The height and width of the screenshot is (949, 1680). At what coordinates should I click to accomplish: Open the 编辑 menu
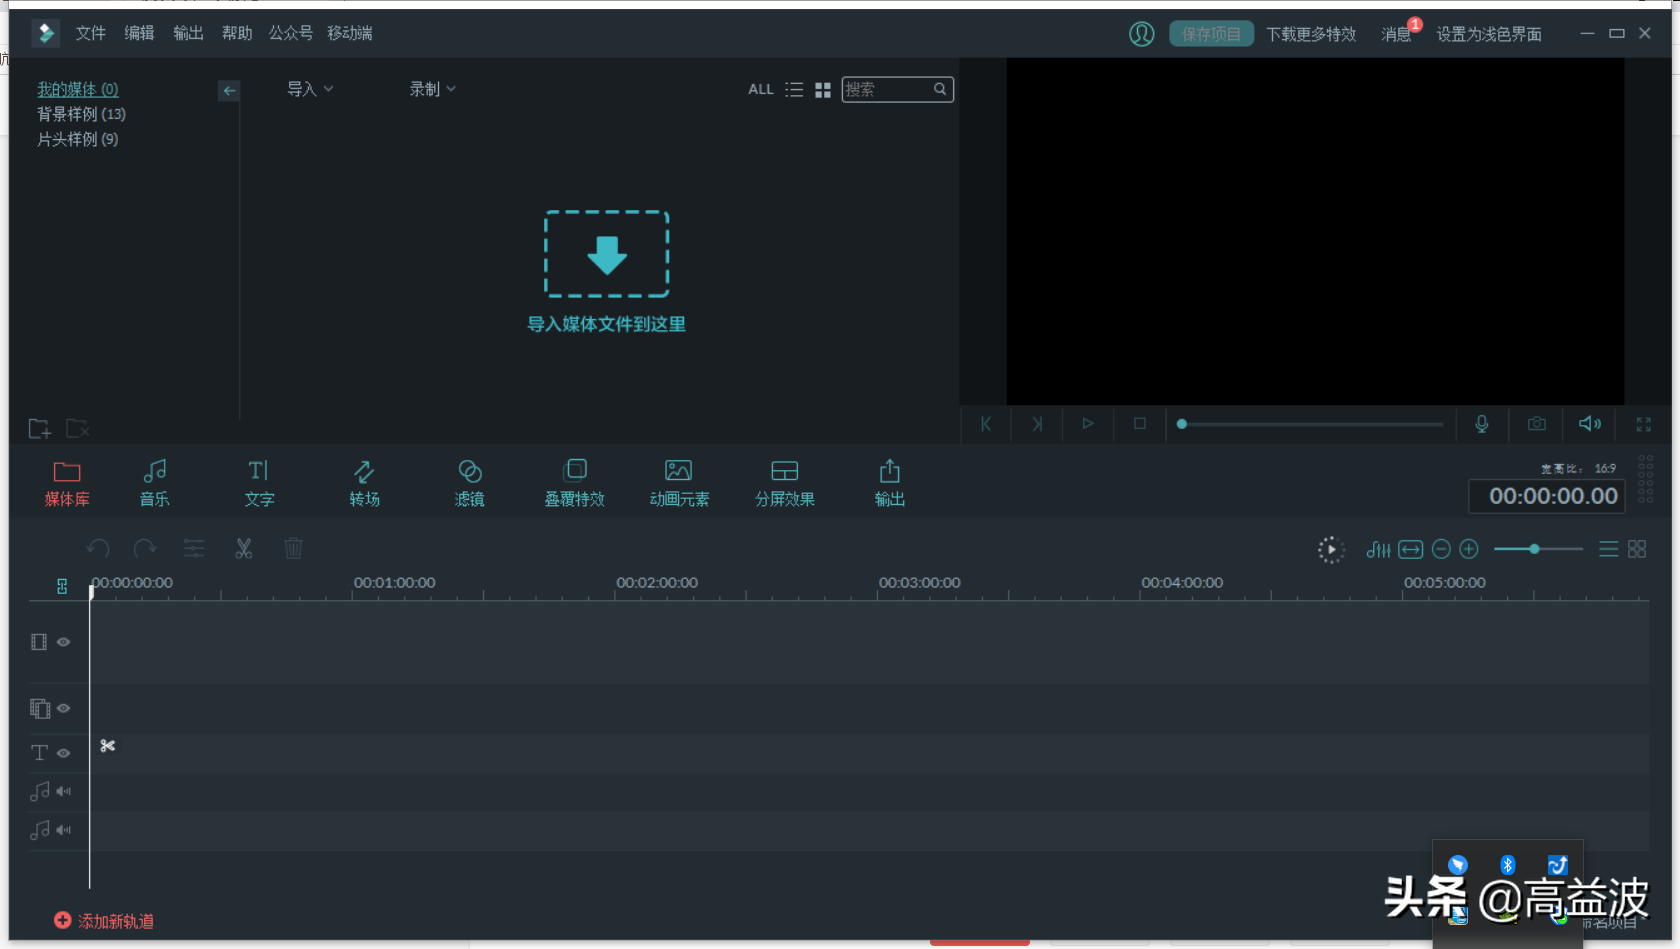click(139, 33)
